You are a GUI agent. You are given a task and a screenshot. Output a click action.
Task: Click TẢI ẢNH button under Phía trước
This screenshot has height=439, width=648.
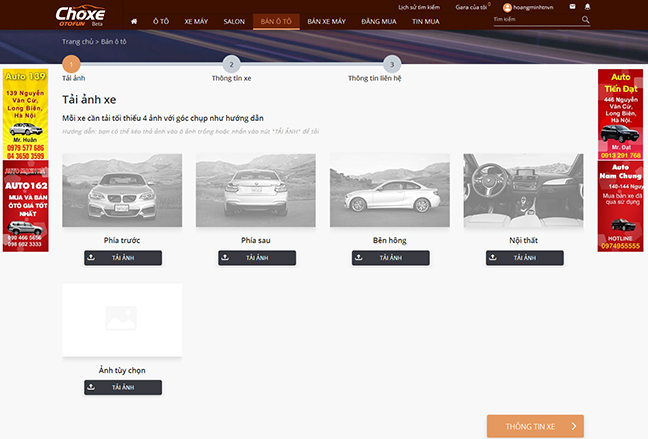click(123, 258)
